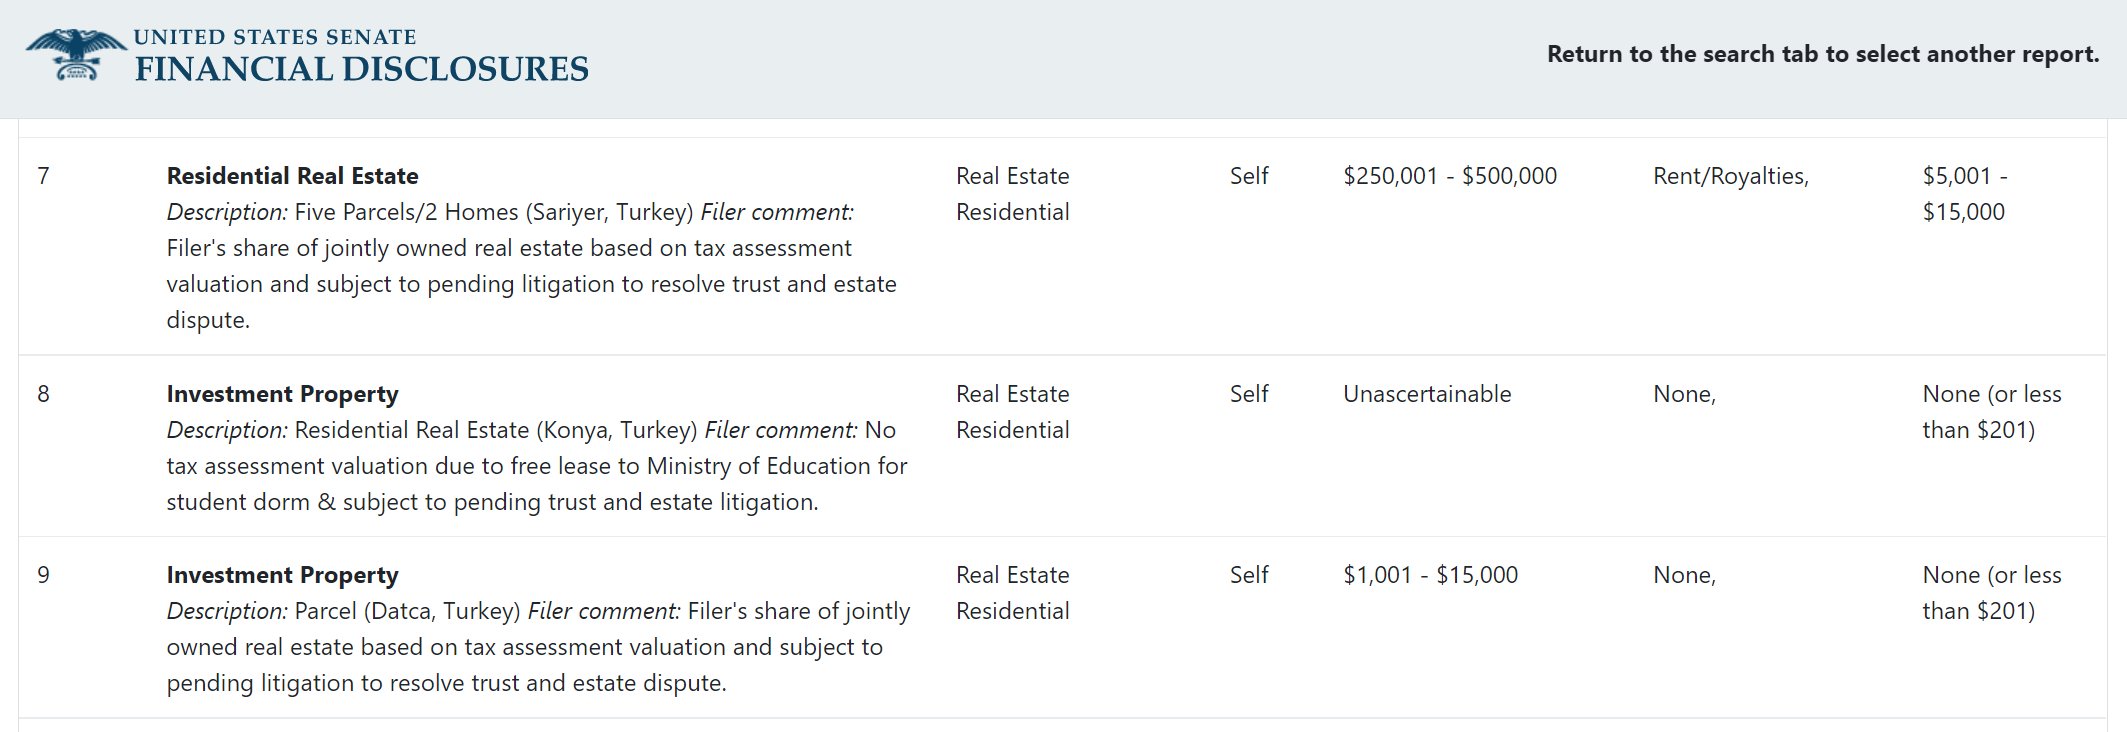Image resolution: width=2127 pixels, height=732 pixels.
Task: Click Konya, Turkey description text
Action: point(495,430)
